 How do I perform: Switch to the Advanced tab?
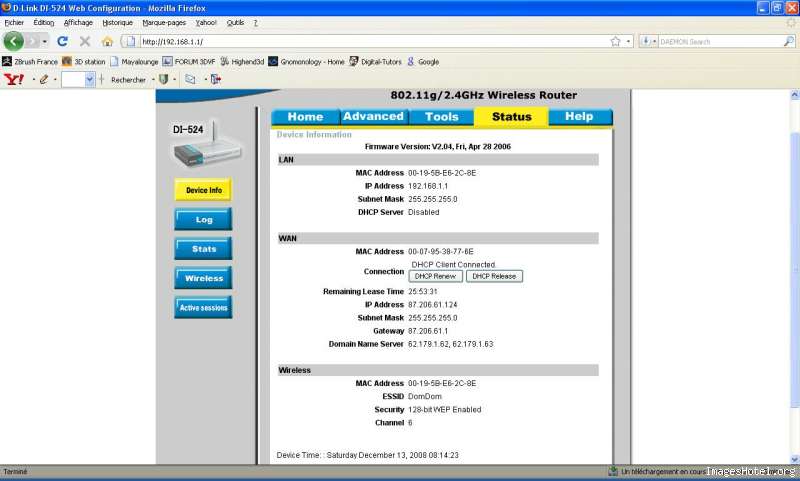(x=373, y=116)
